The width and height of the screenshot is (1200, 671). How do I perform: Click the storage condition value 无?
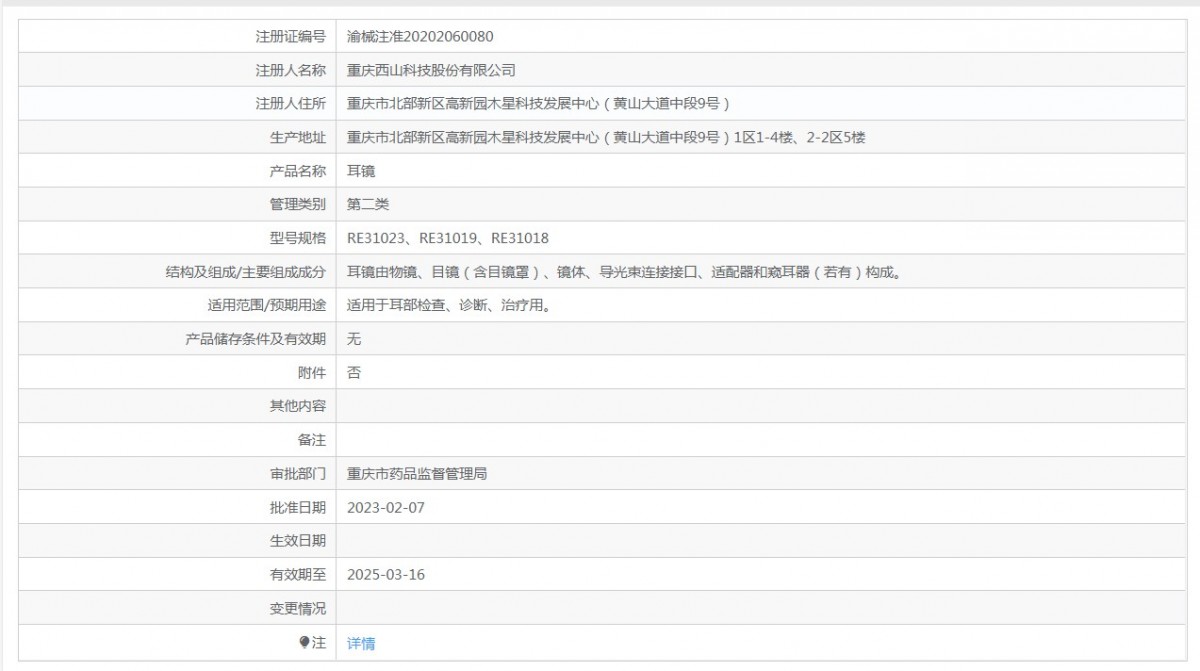(x=354, y=339)
